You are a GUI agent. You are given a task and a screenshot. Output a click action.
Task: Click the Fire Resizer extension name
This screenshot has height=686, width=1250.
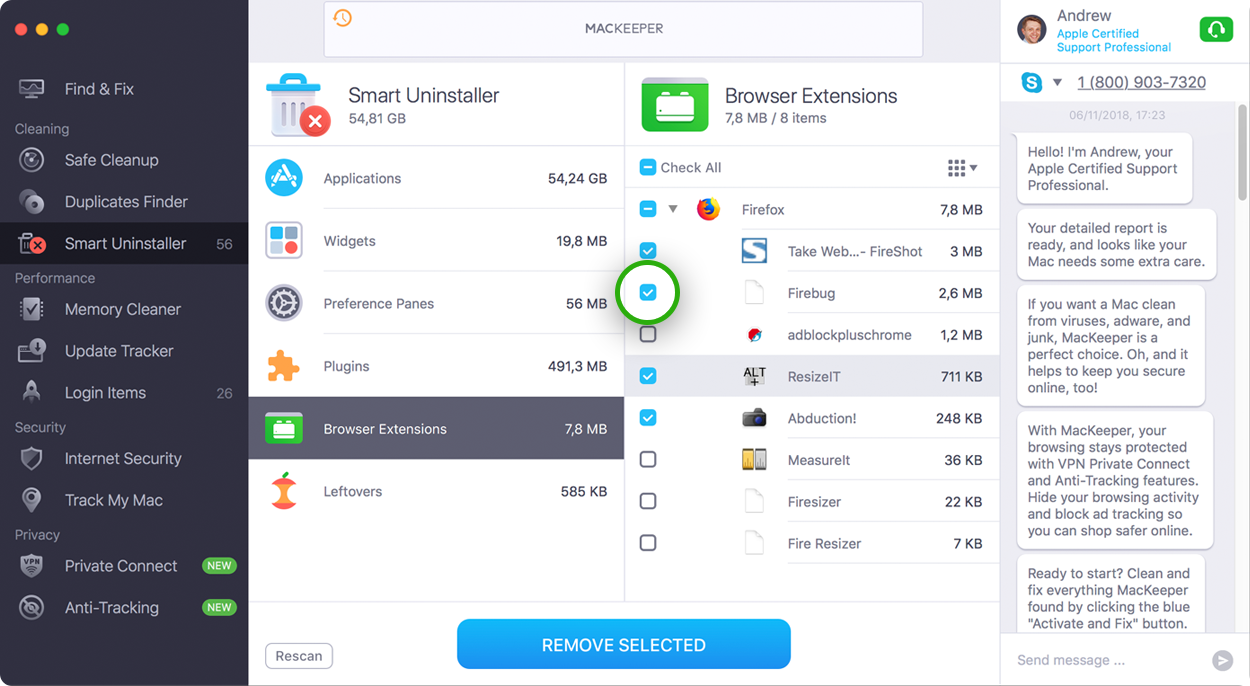(824, 544)
